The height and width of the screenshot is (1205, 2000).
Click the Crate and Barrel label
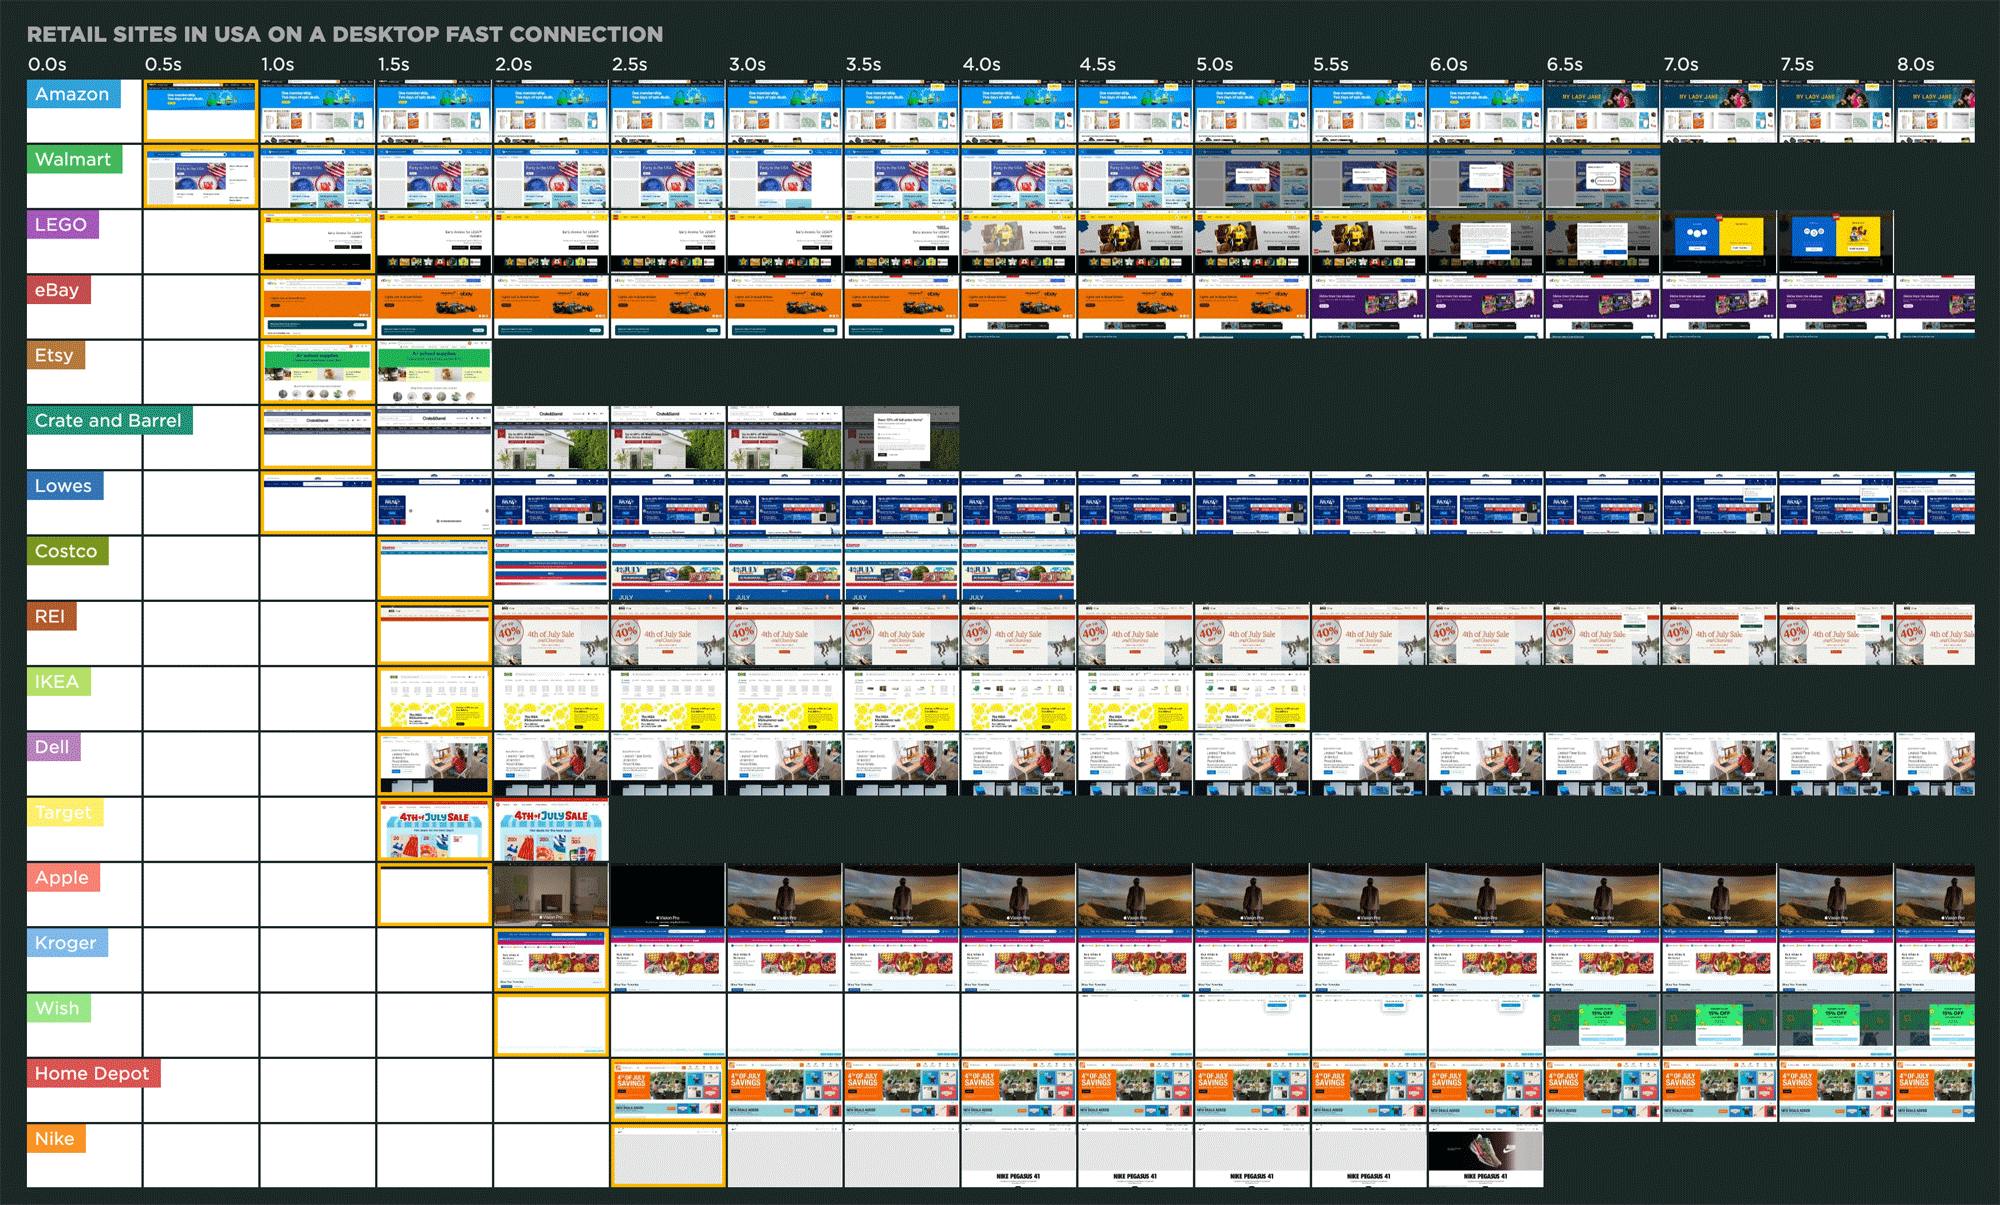click(108, 421)
